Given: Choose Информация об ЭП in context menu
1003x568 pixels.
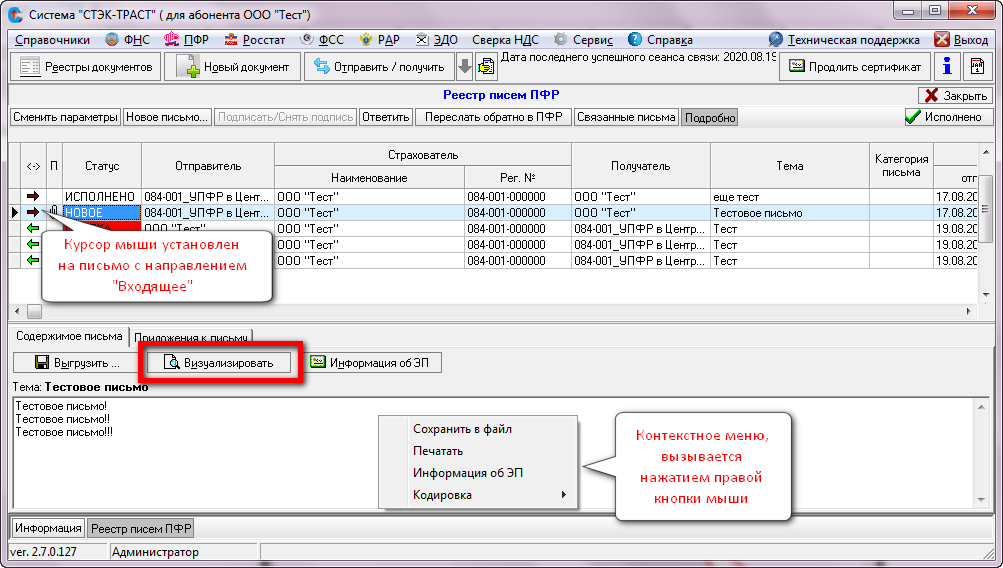Looking at the screenshot, I should [x=478, y=473].
